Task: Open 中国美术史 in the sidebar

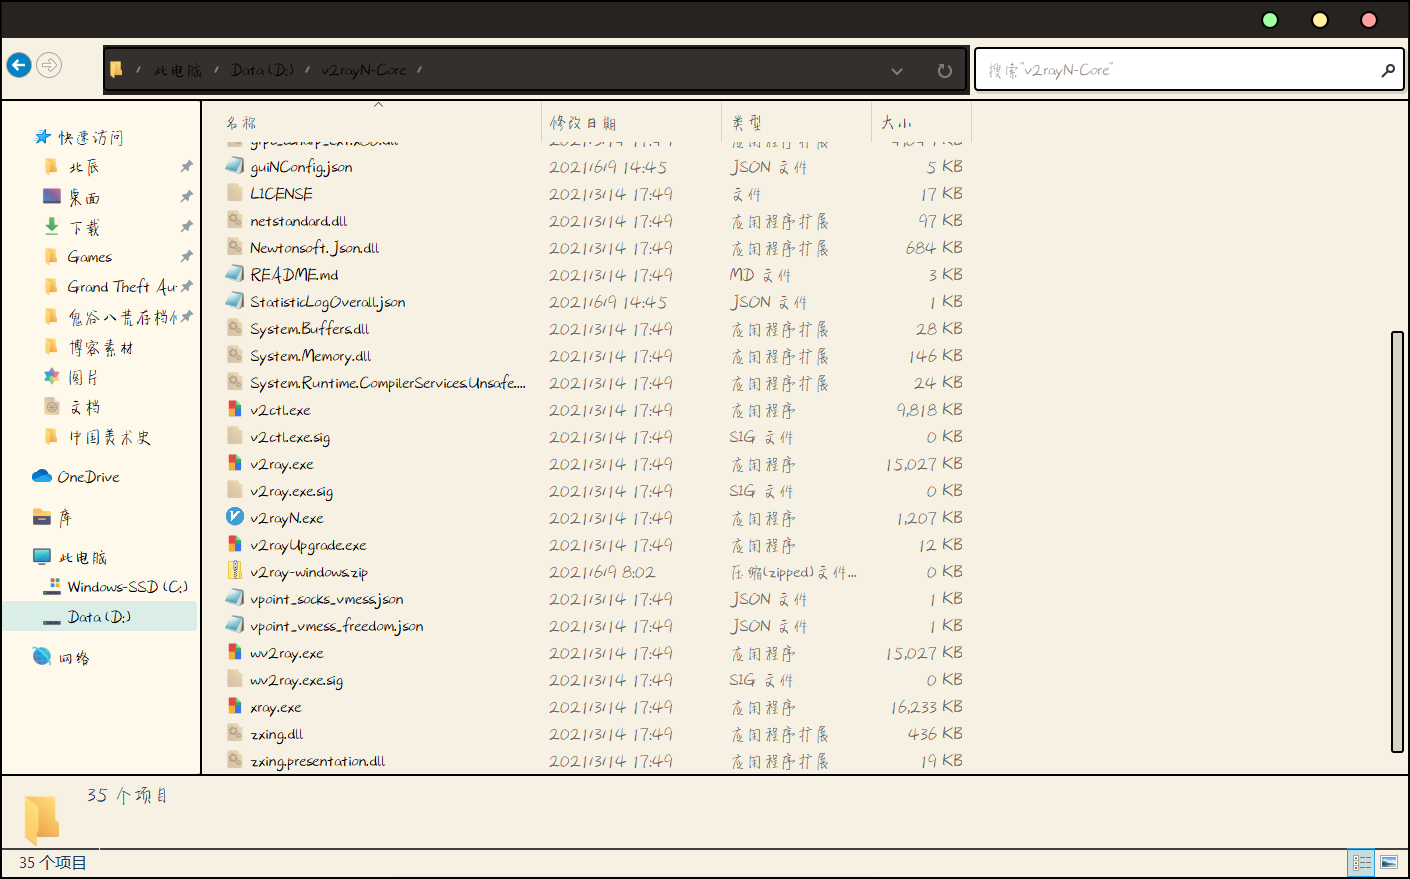Action: [x=109, y=437]
